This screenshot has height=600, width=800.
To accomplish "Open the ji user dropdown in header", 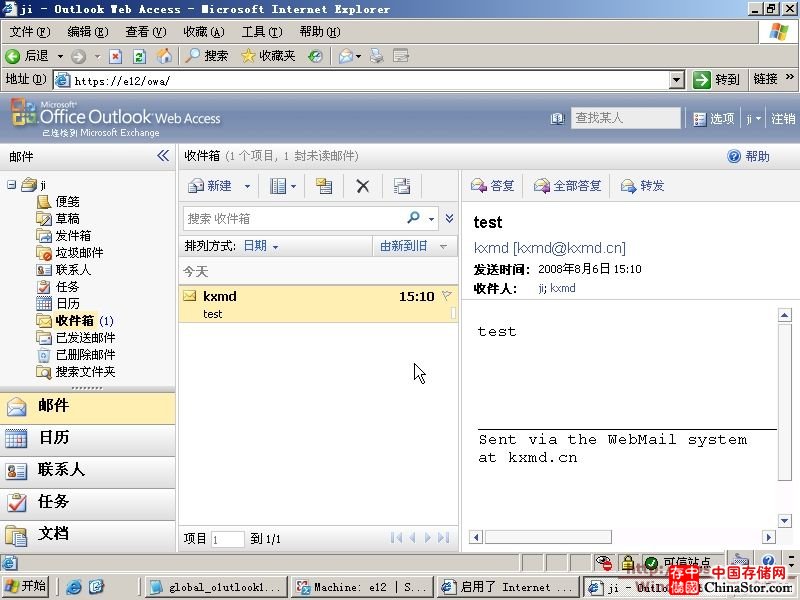I will coord(754,119).
